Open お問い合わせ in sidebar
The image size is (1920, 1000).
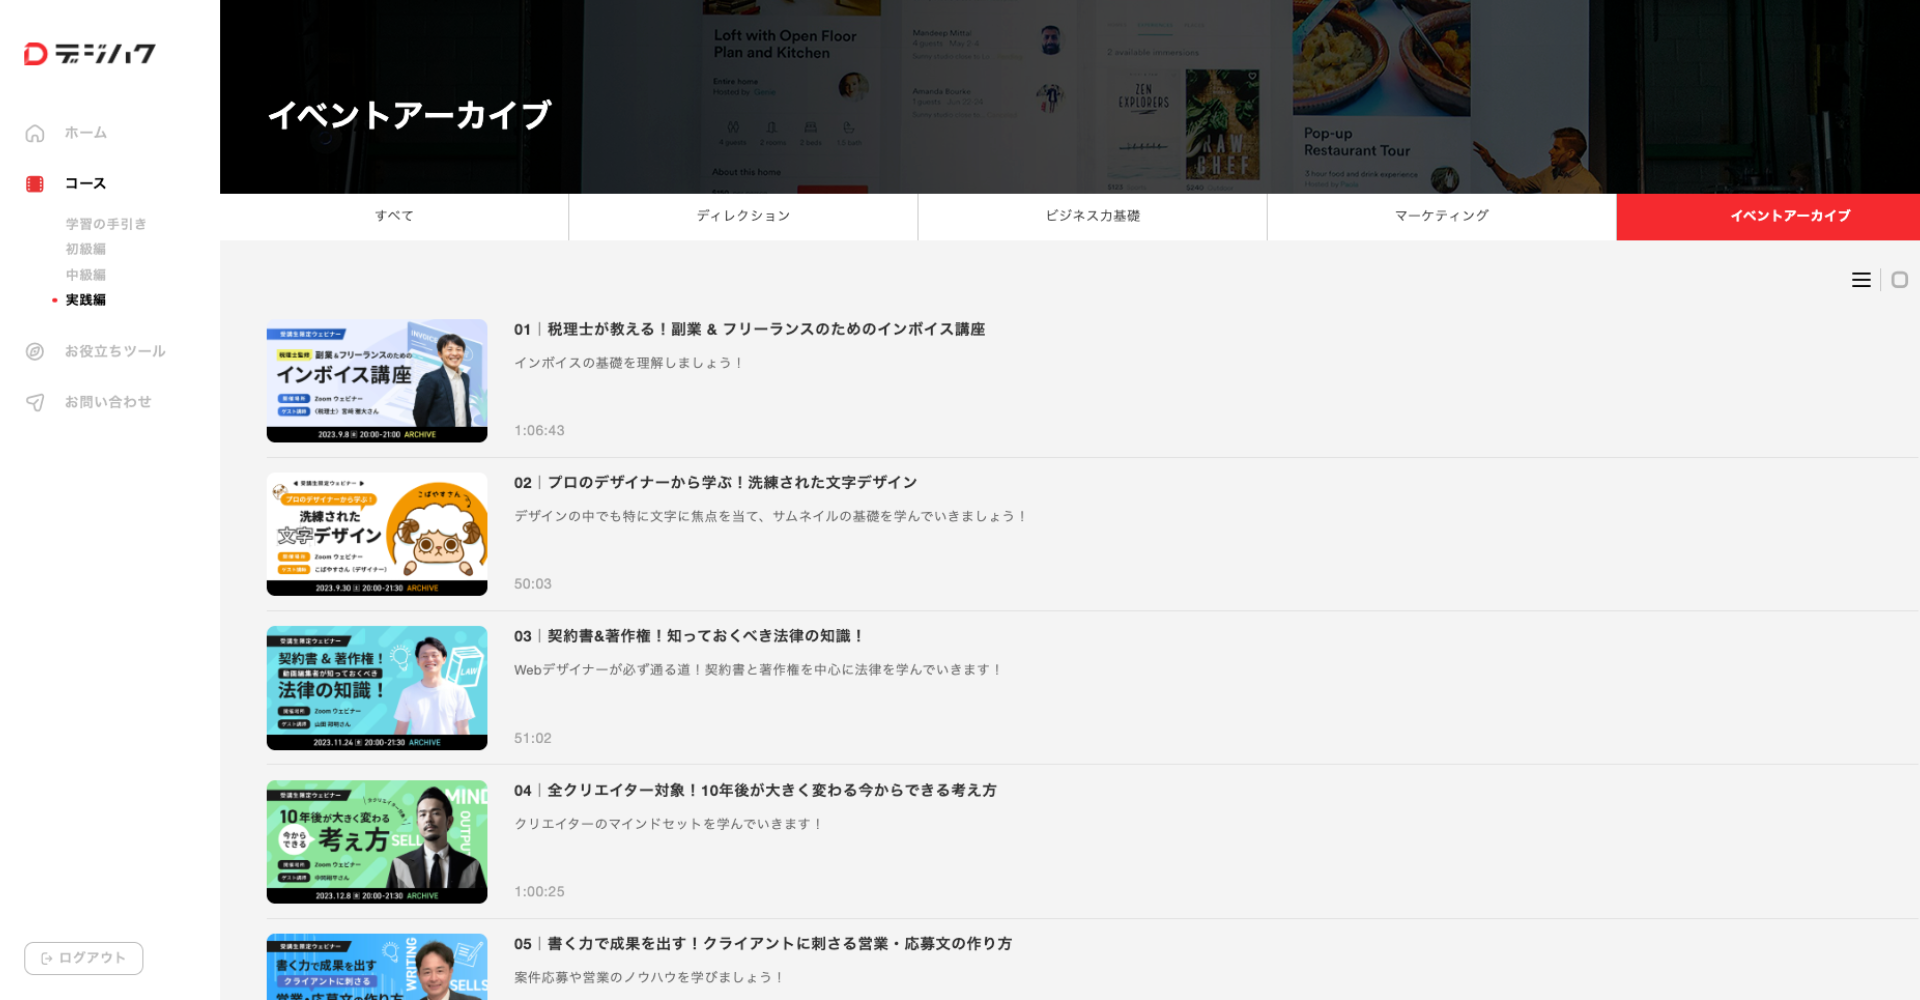tap(108, 402)
